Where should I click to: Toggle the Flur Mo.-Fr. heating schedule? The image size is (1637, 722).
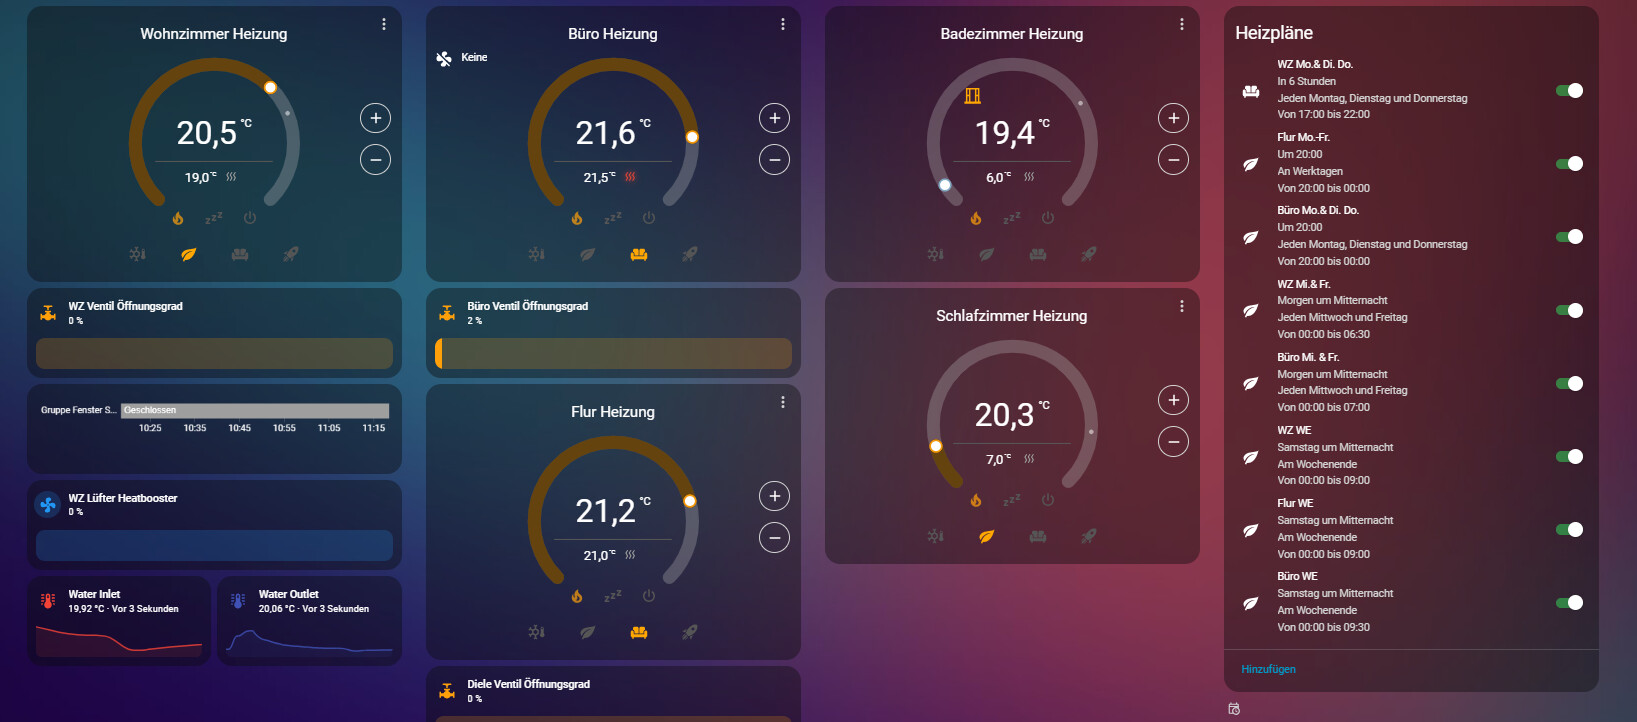1568,164
